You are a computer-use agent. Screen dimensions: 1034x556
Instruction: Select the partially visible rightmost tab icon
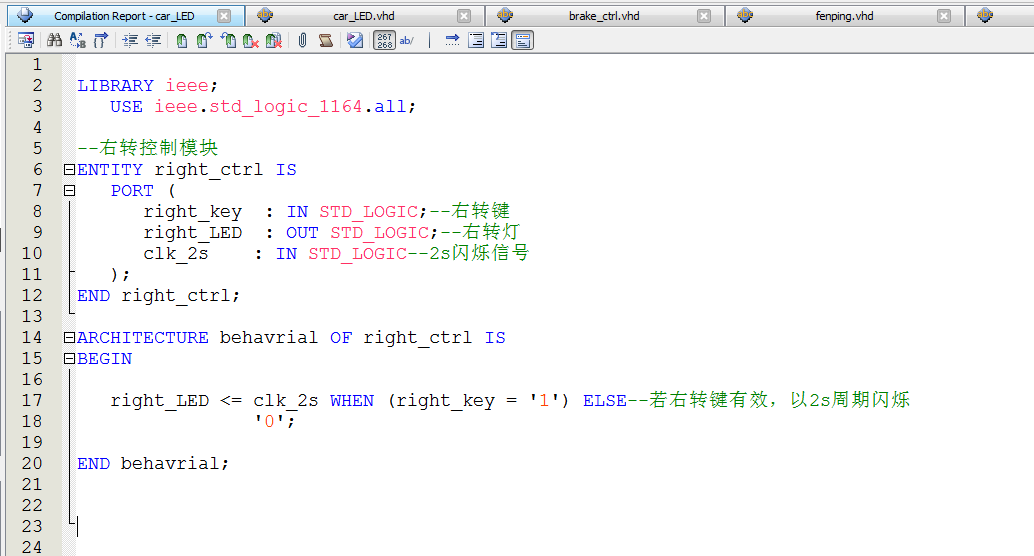pos(985,15)
